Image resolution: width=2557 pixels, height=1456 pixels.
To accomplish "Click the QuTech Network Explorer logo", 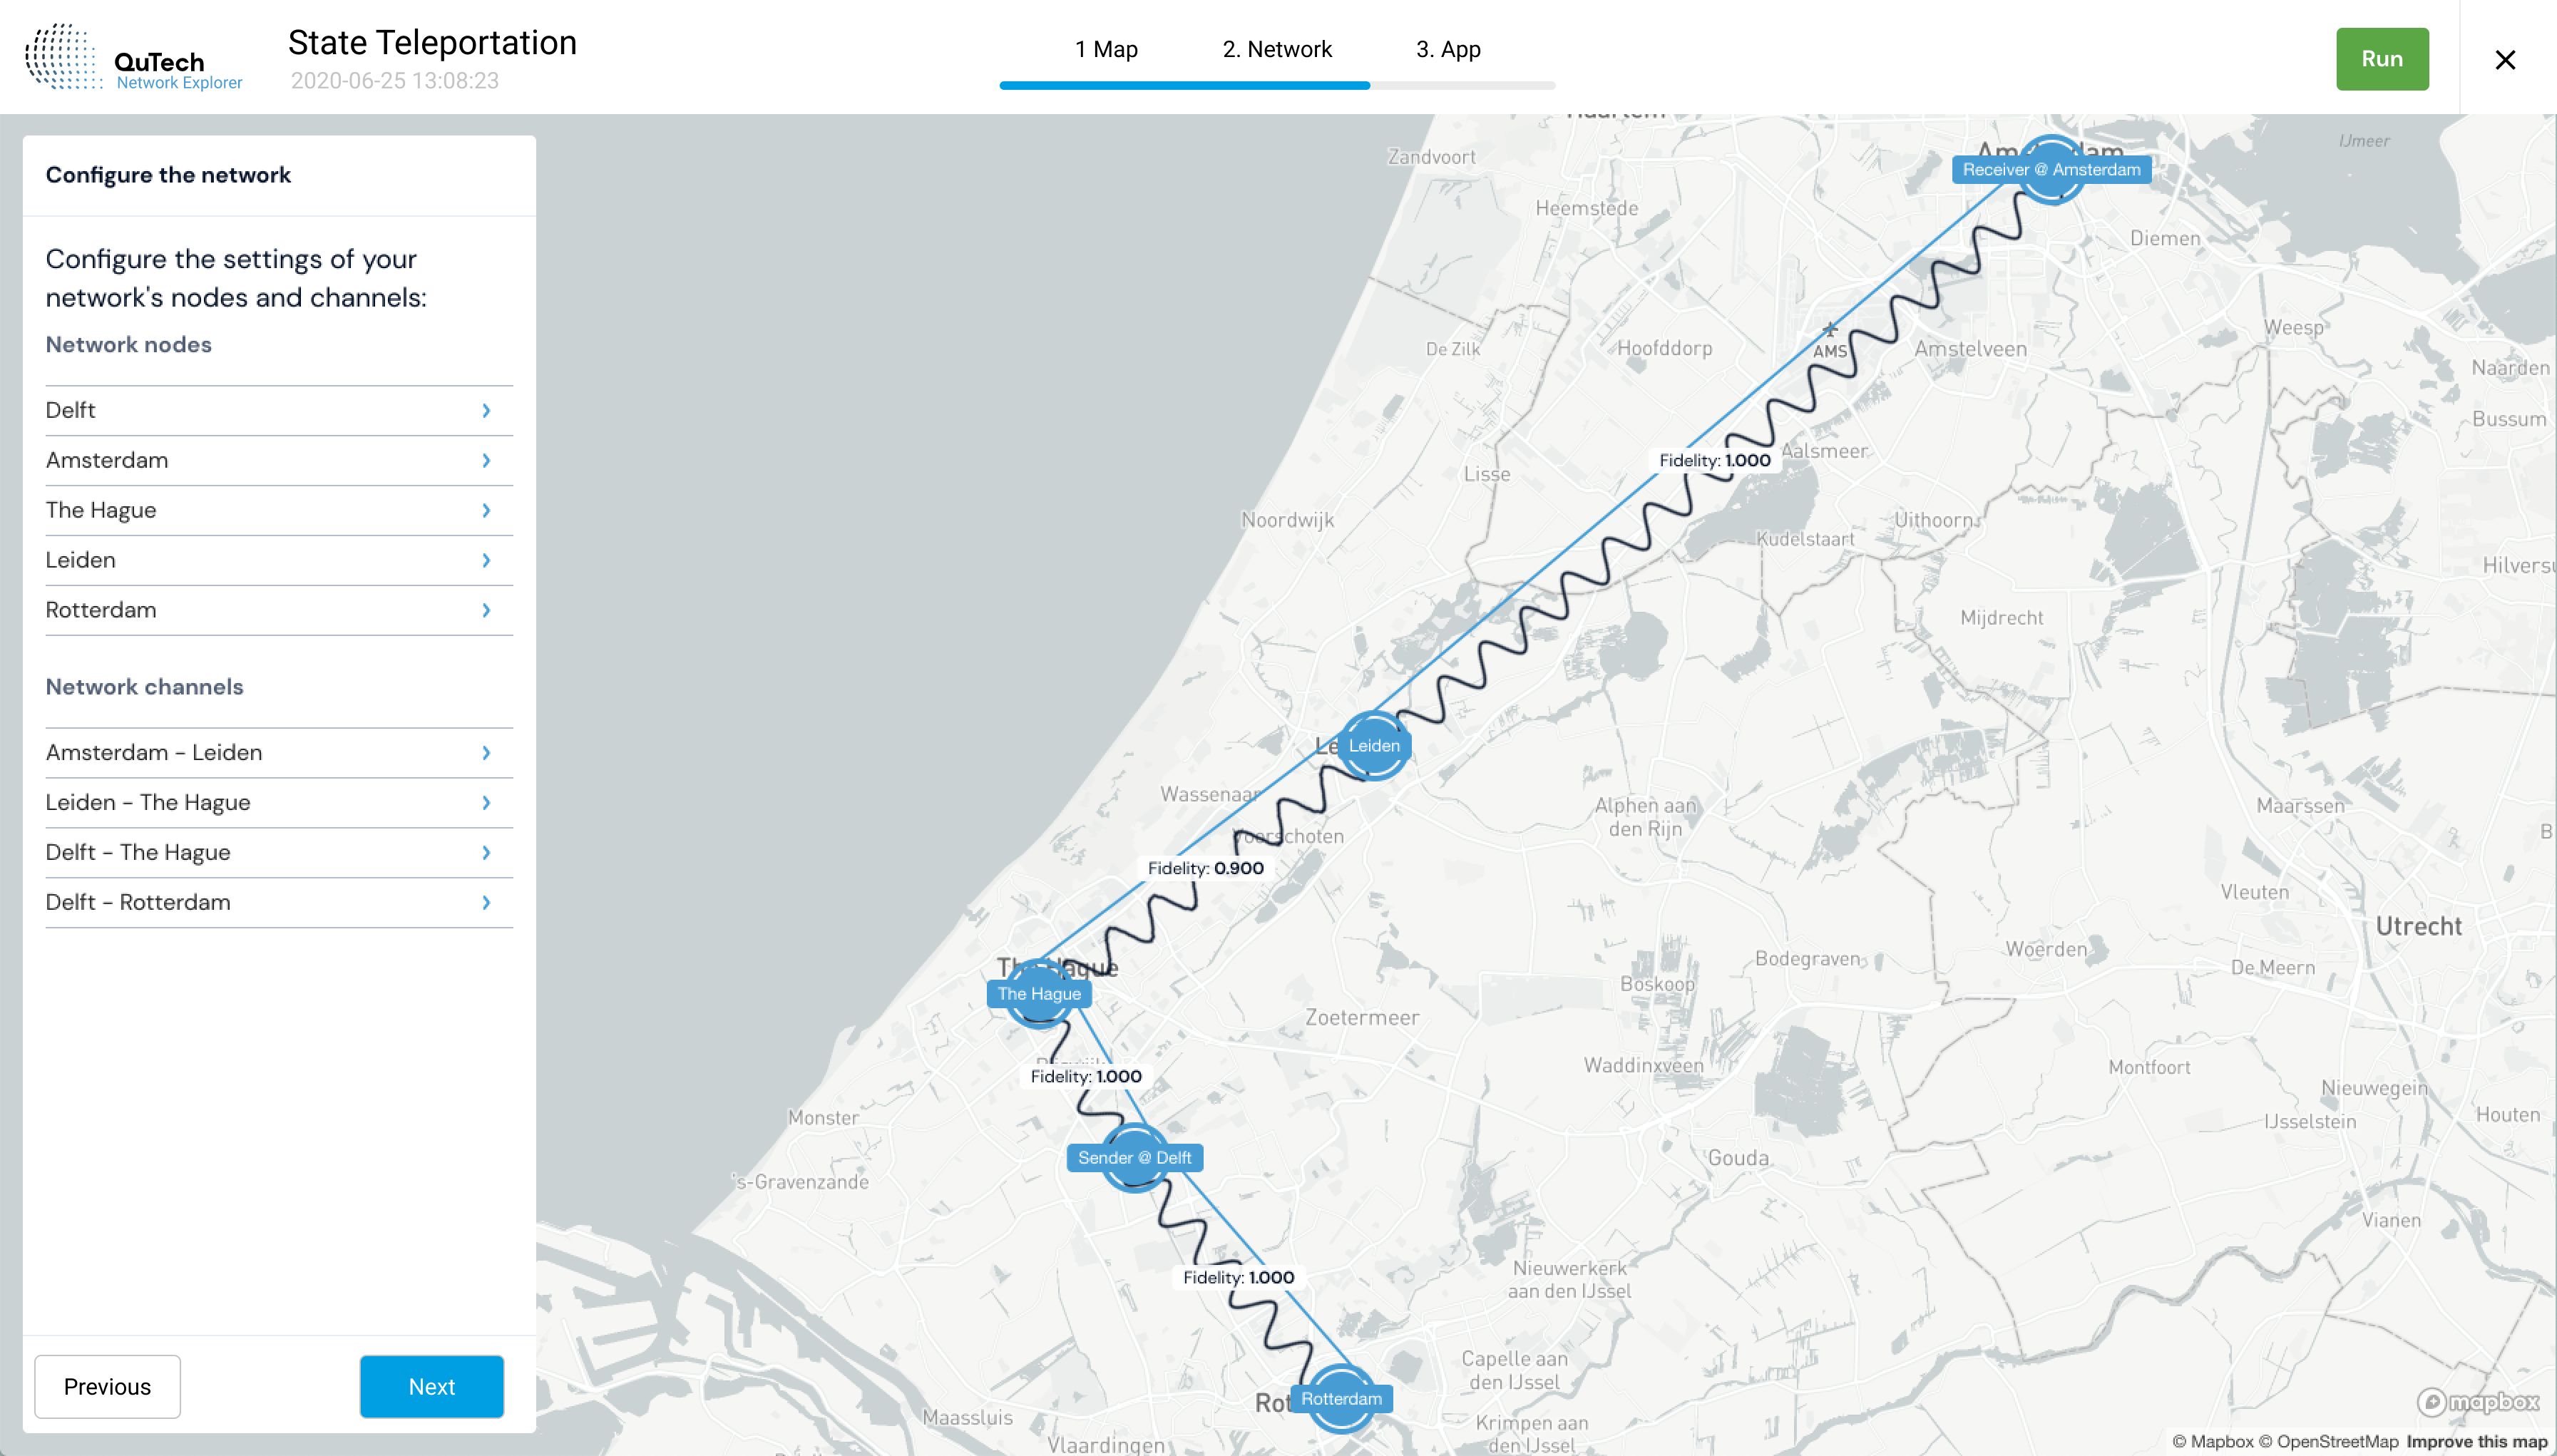I will pyautogui.click(x=134, y=58).
